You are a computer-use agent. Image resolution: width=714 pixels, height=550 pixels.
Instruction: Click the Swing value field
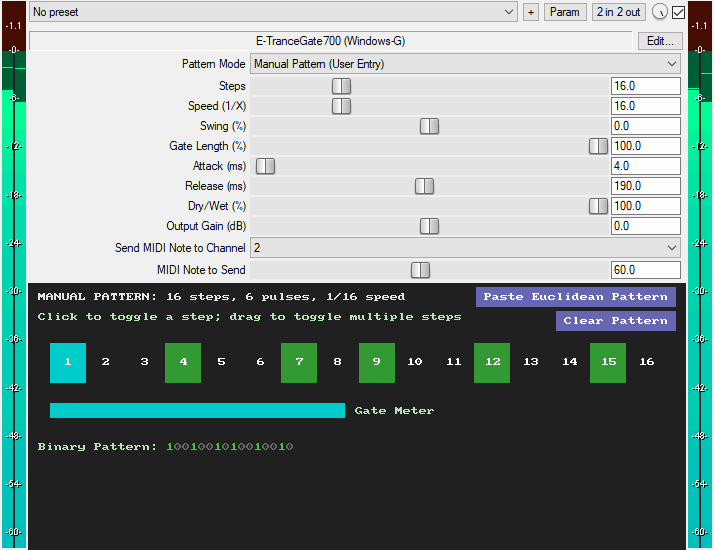click(646, 126)
